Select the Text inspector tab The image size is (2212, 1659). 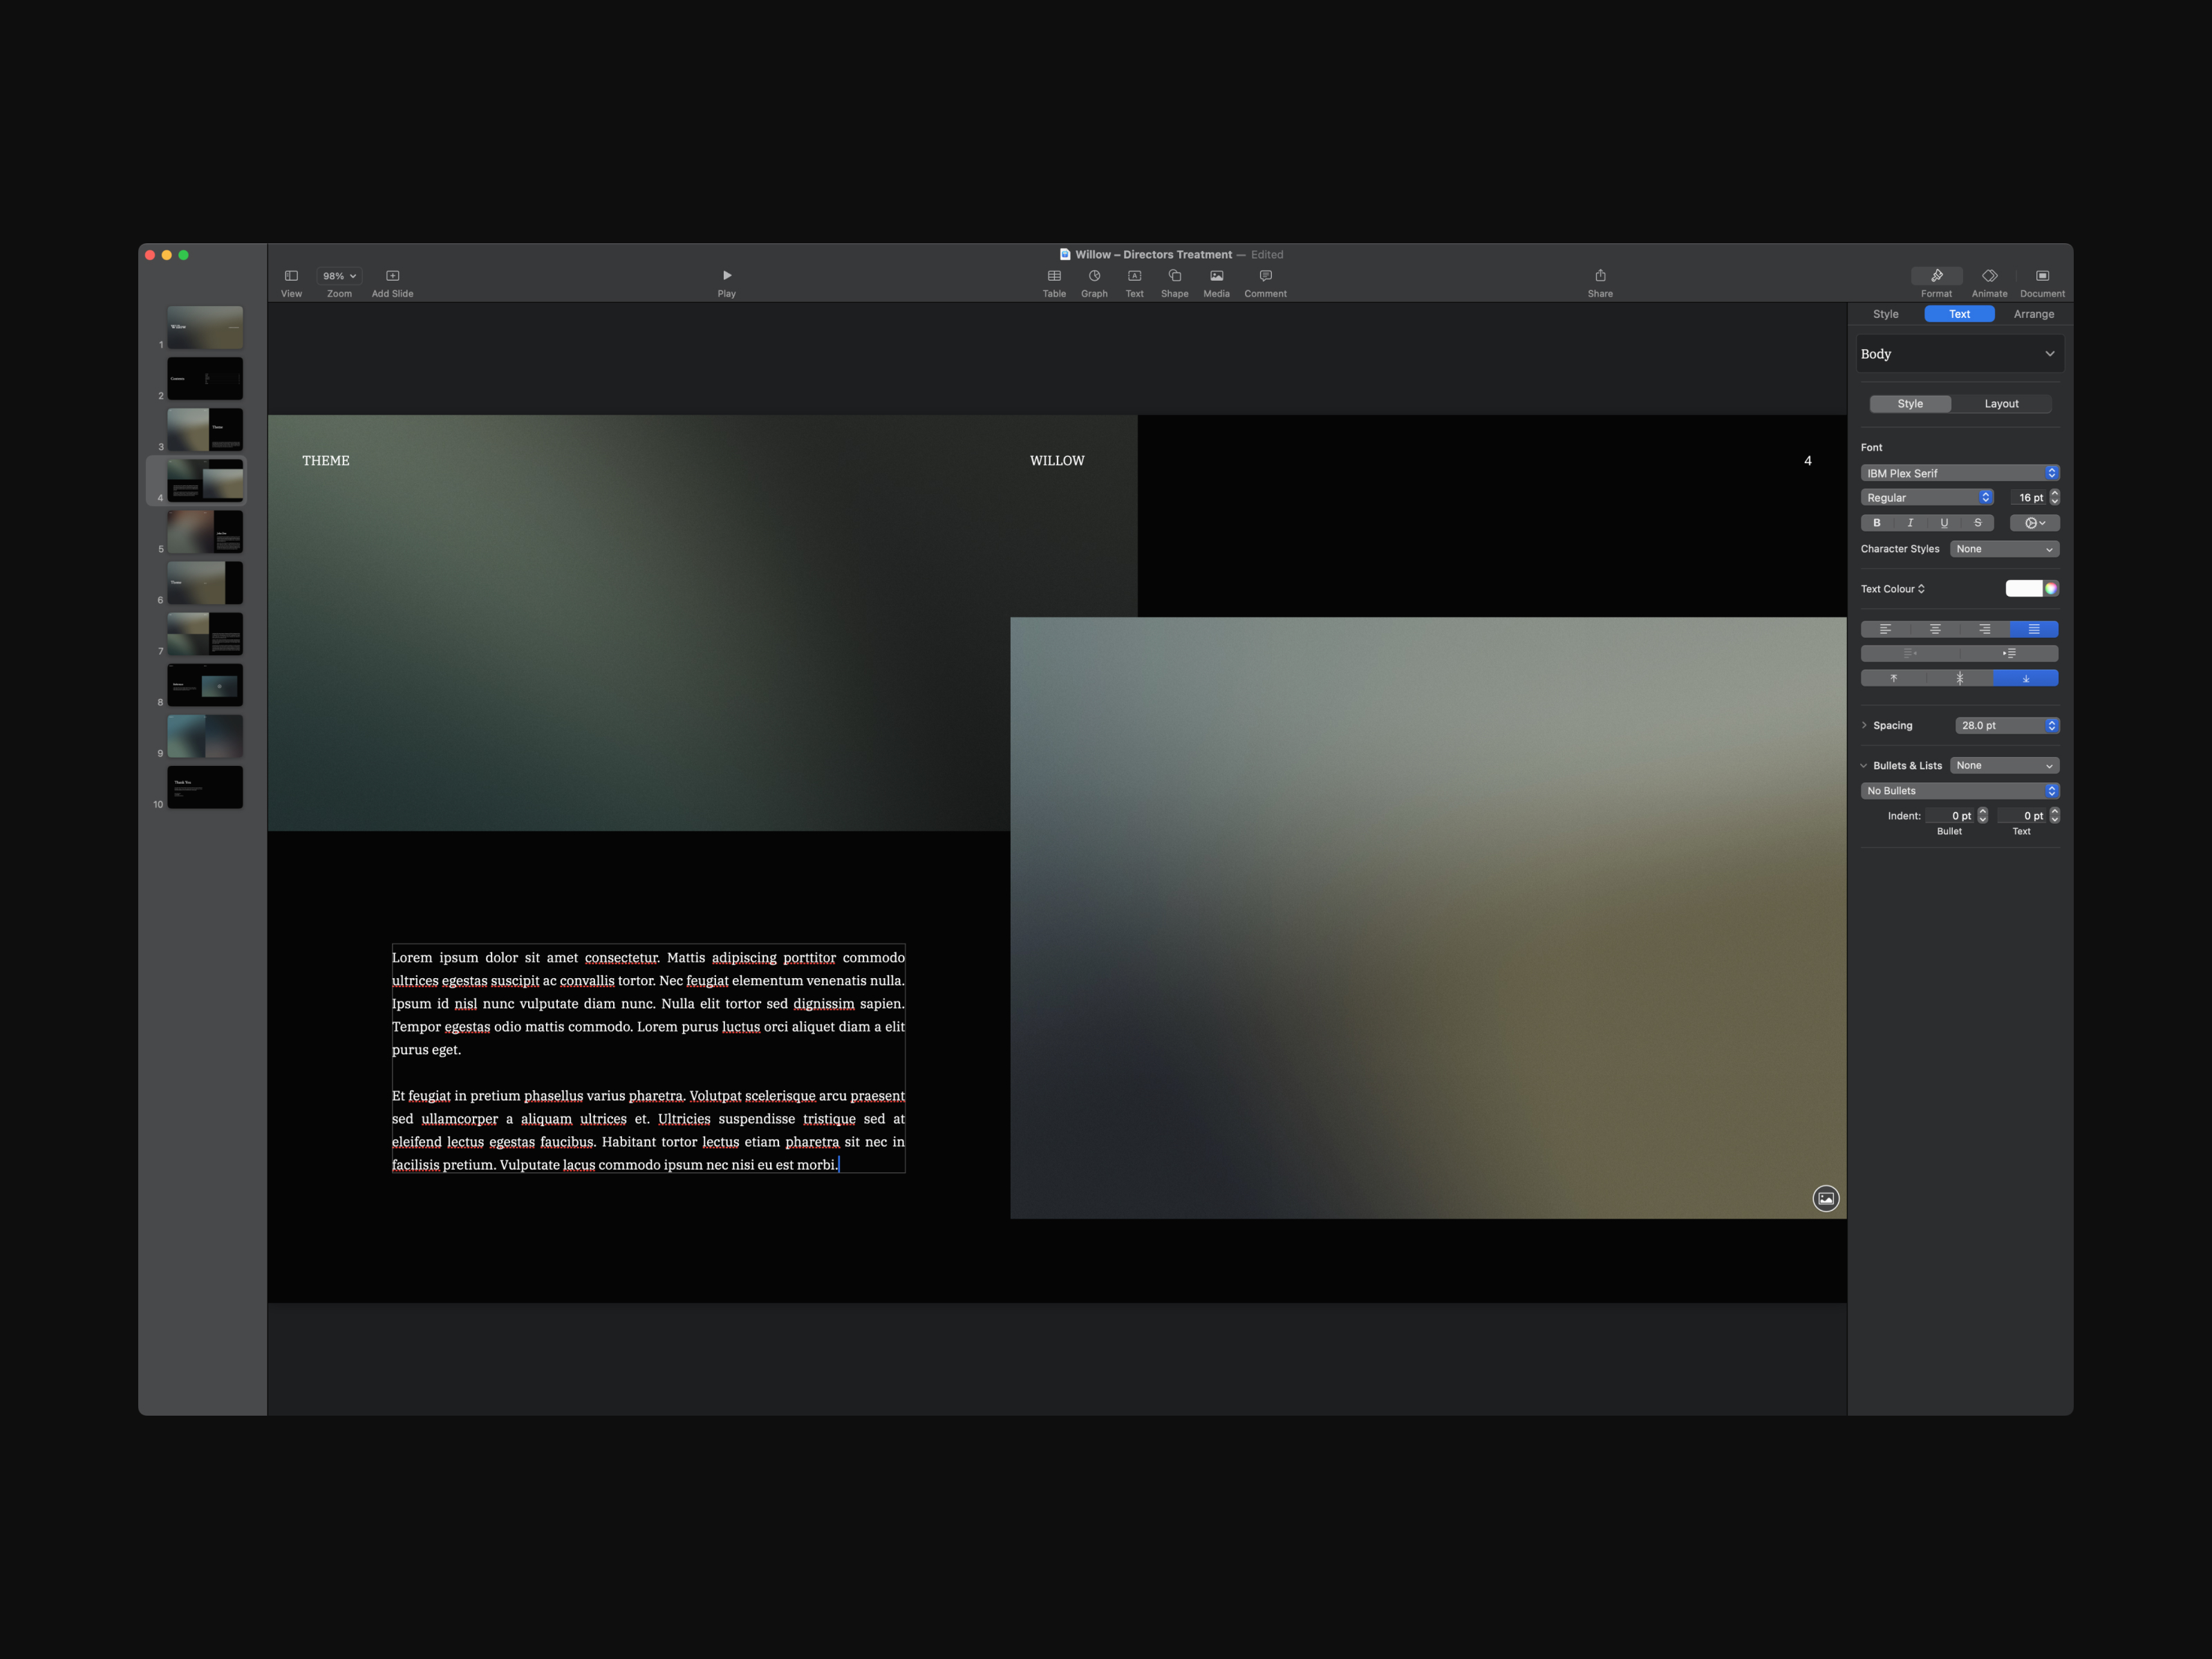pos(1959,314)
